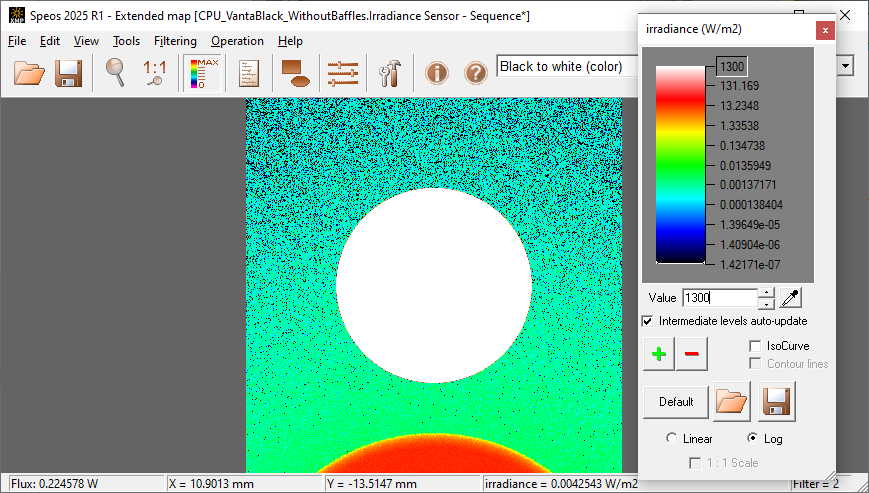The width and height of the screenshot is (869, 493).
Task: Select the 1.42171e-07 bottom level label
Action: click(750, 265)
